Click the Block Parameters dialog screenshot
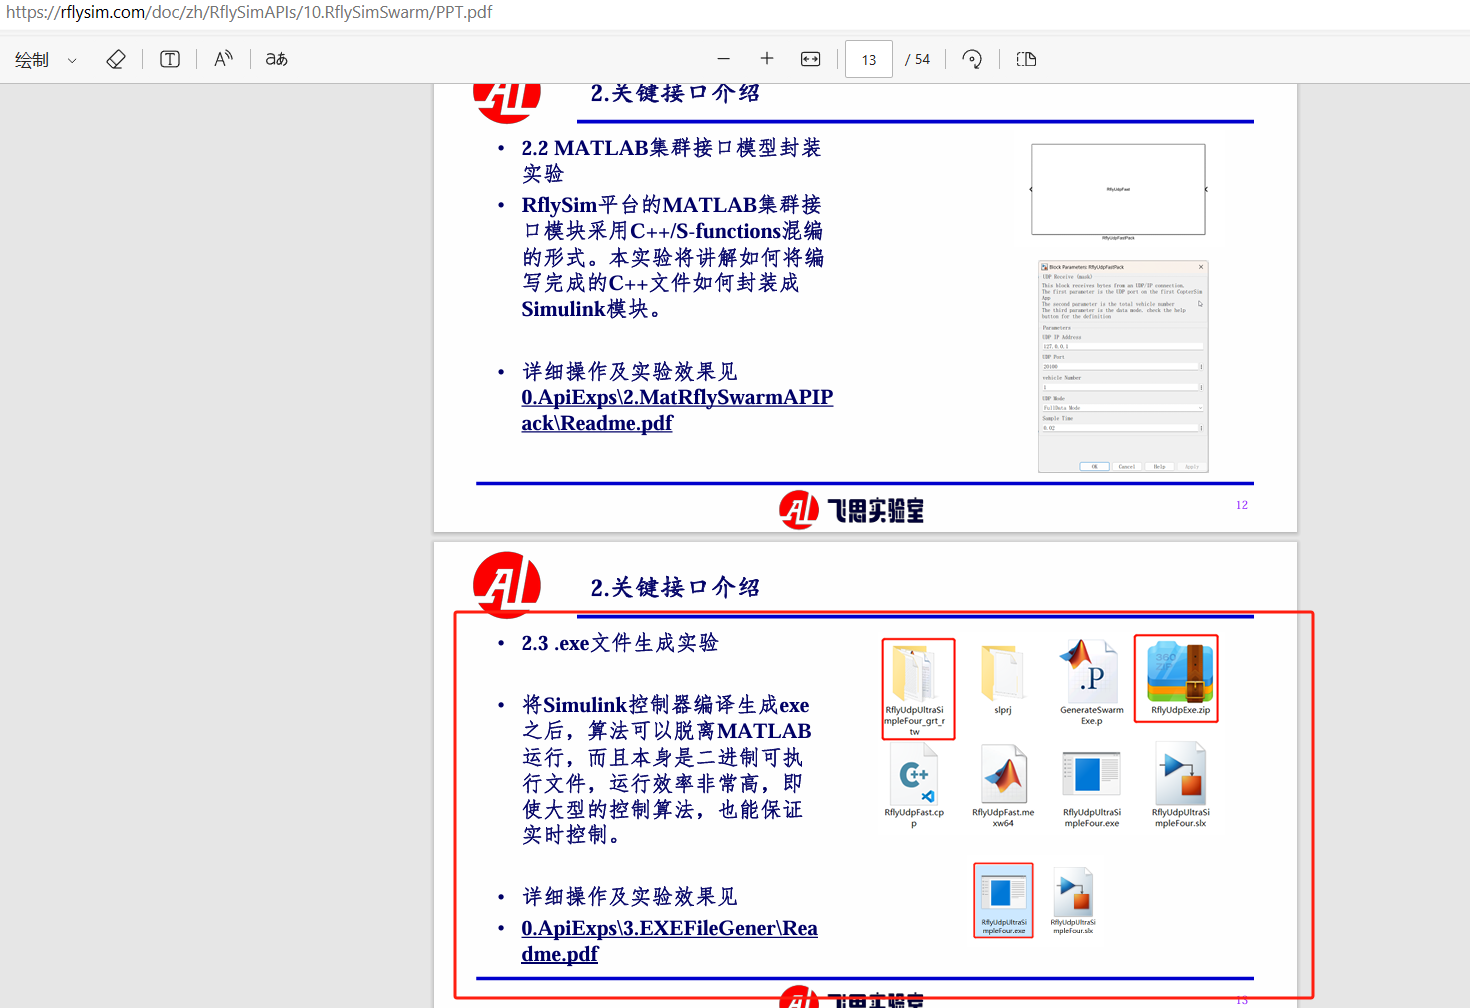 click(x=1123, y=366)
